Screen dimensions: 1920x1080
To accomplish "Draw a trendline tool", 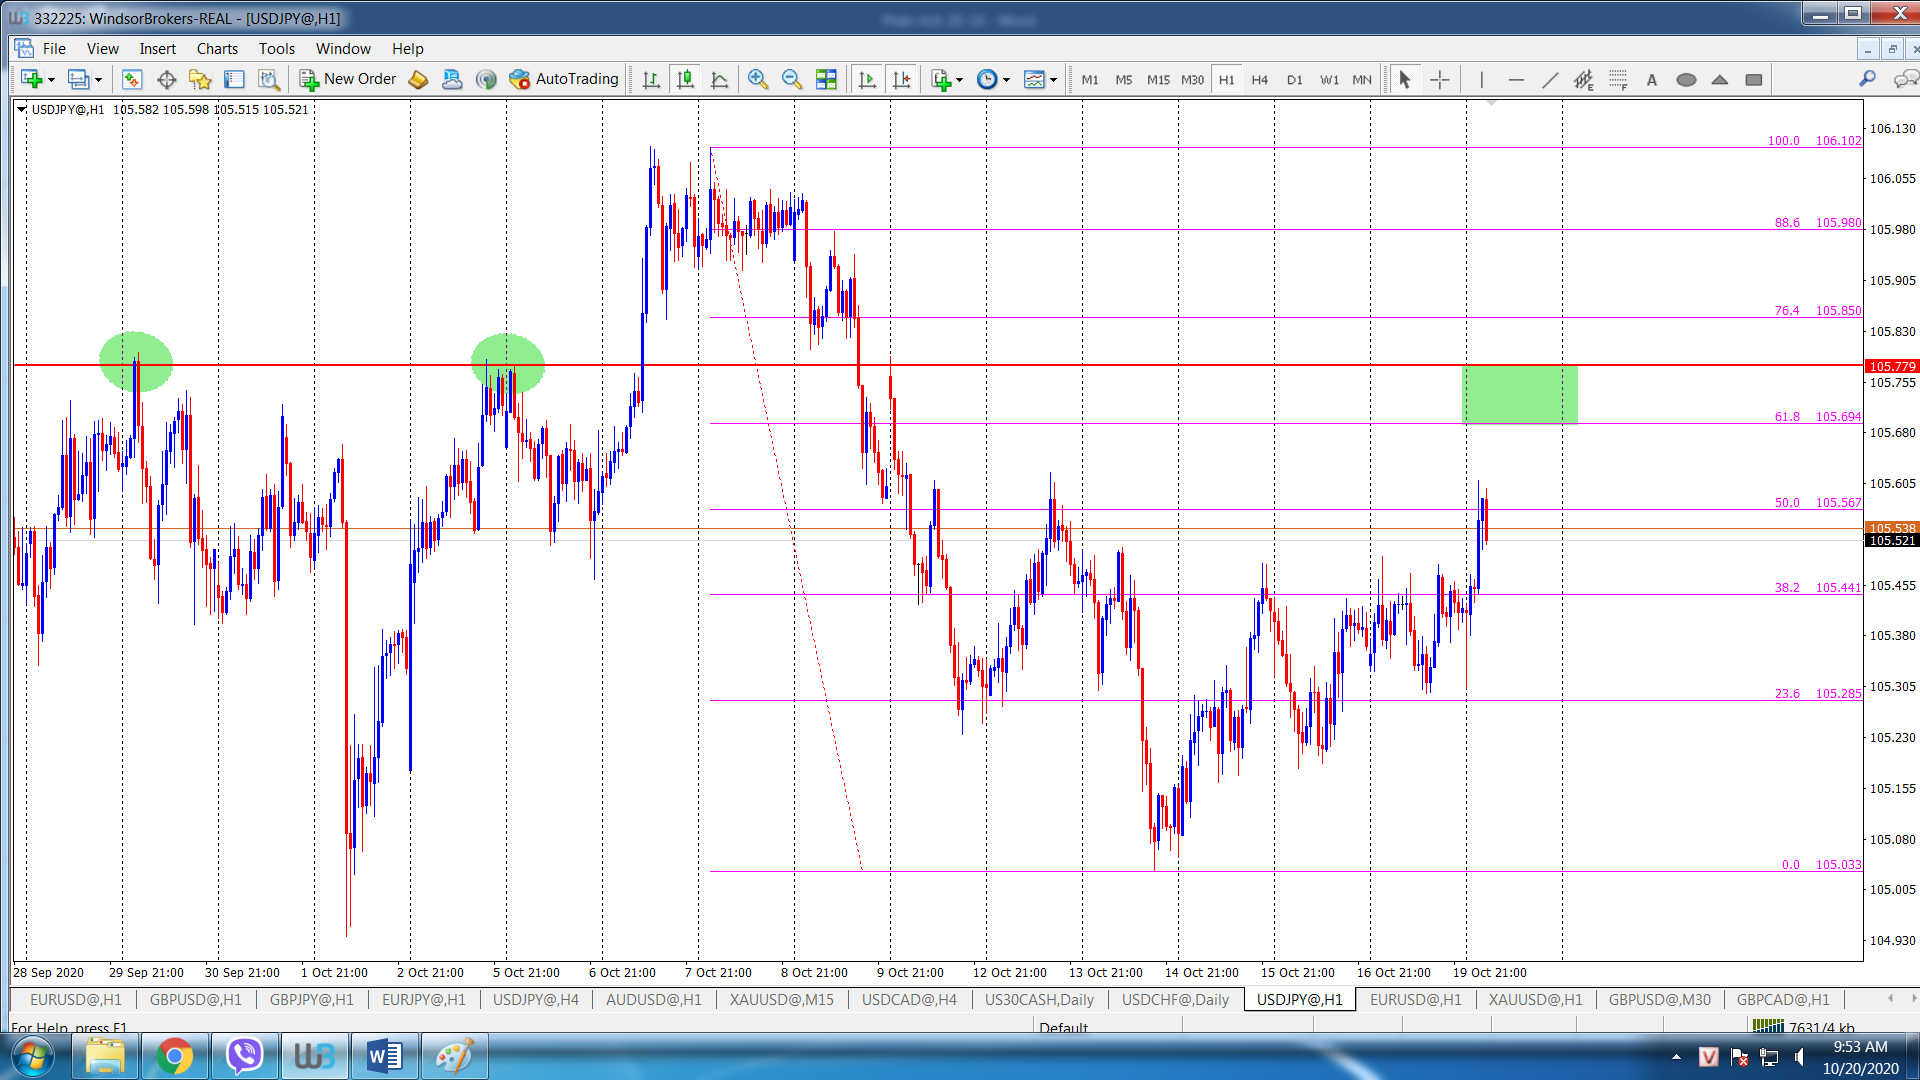I will tap(1550, 79).
